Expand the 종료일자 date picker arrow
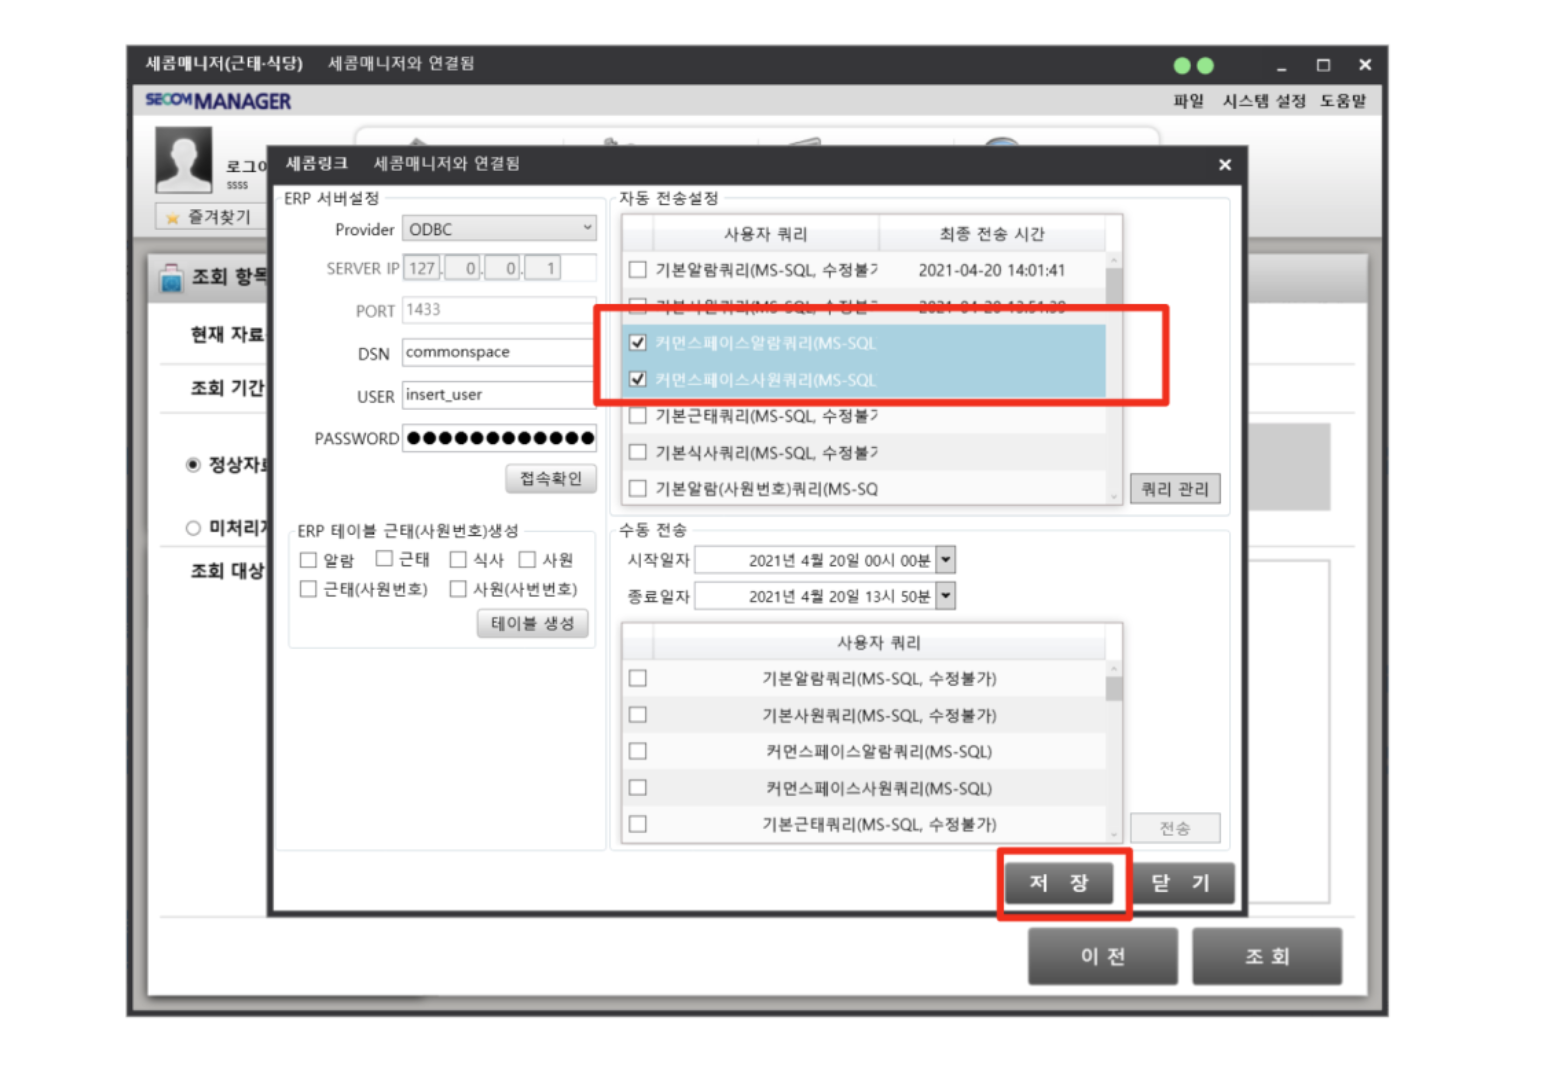The image size is (1568, 1078). [x=946, y=596]
